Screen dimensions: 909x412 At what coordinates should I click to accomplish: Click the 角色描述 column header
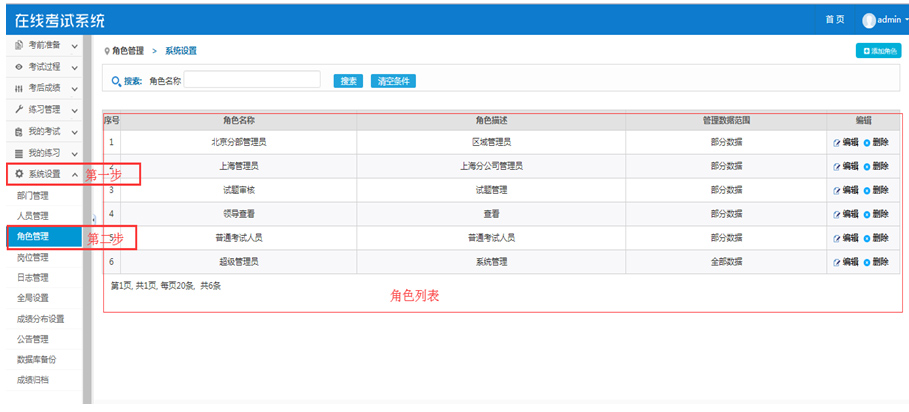point(492,121)
